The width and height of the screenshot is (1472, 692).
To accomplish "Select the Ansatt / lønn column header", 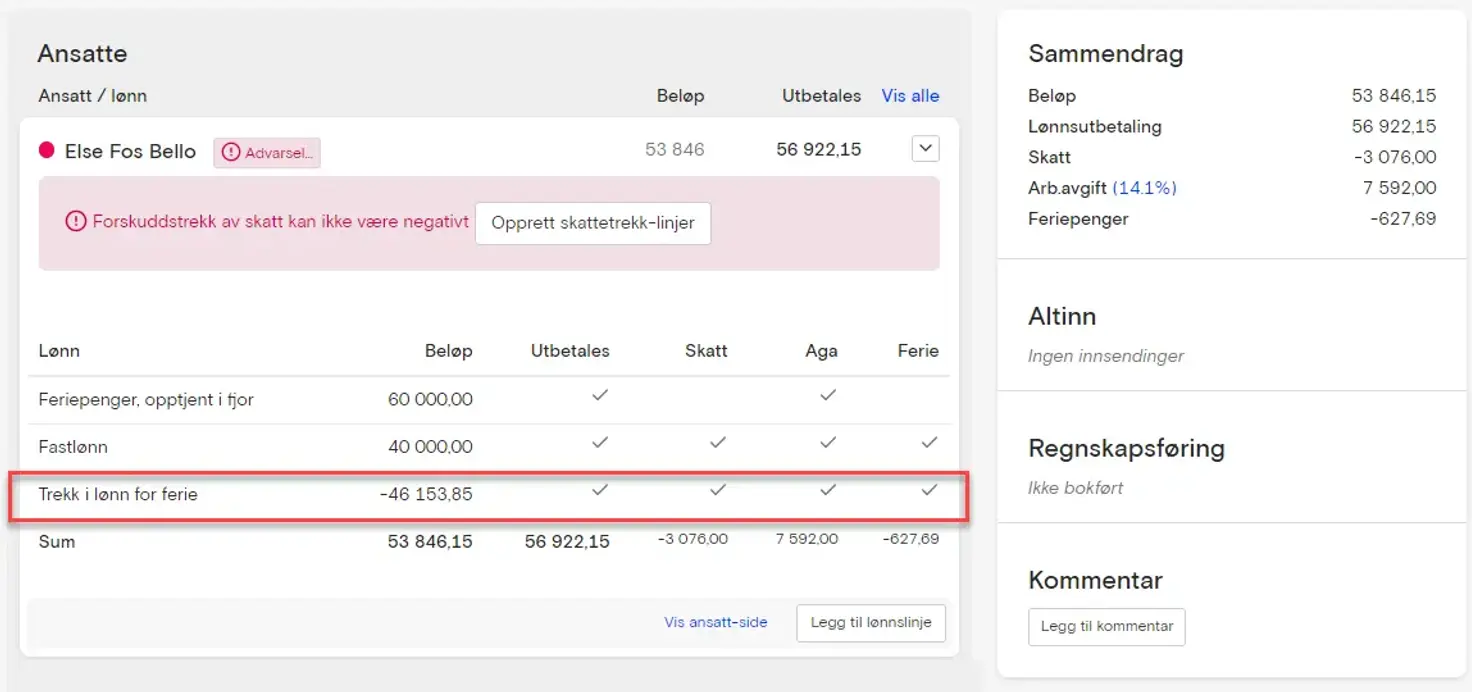I will pyautogui.click(x=92, y=96).
